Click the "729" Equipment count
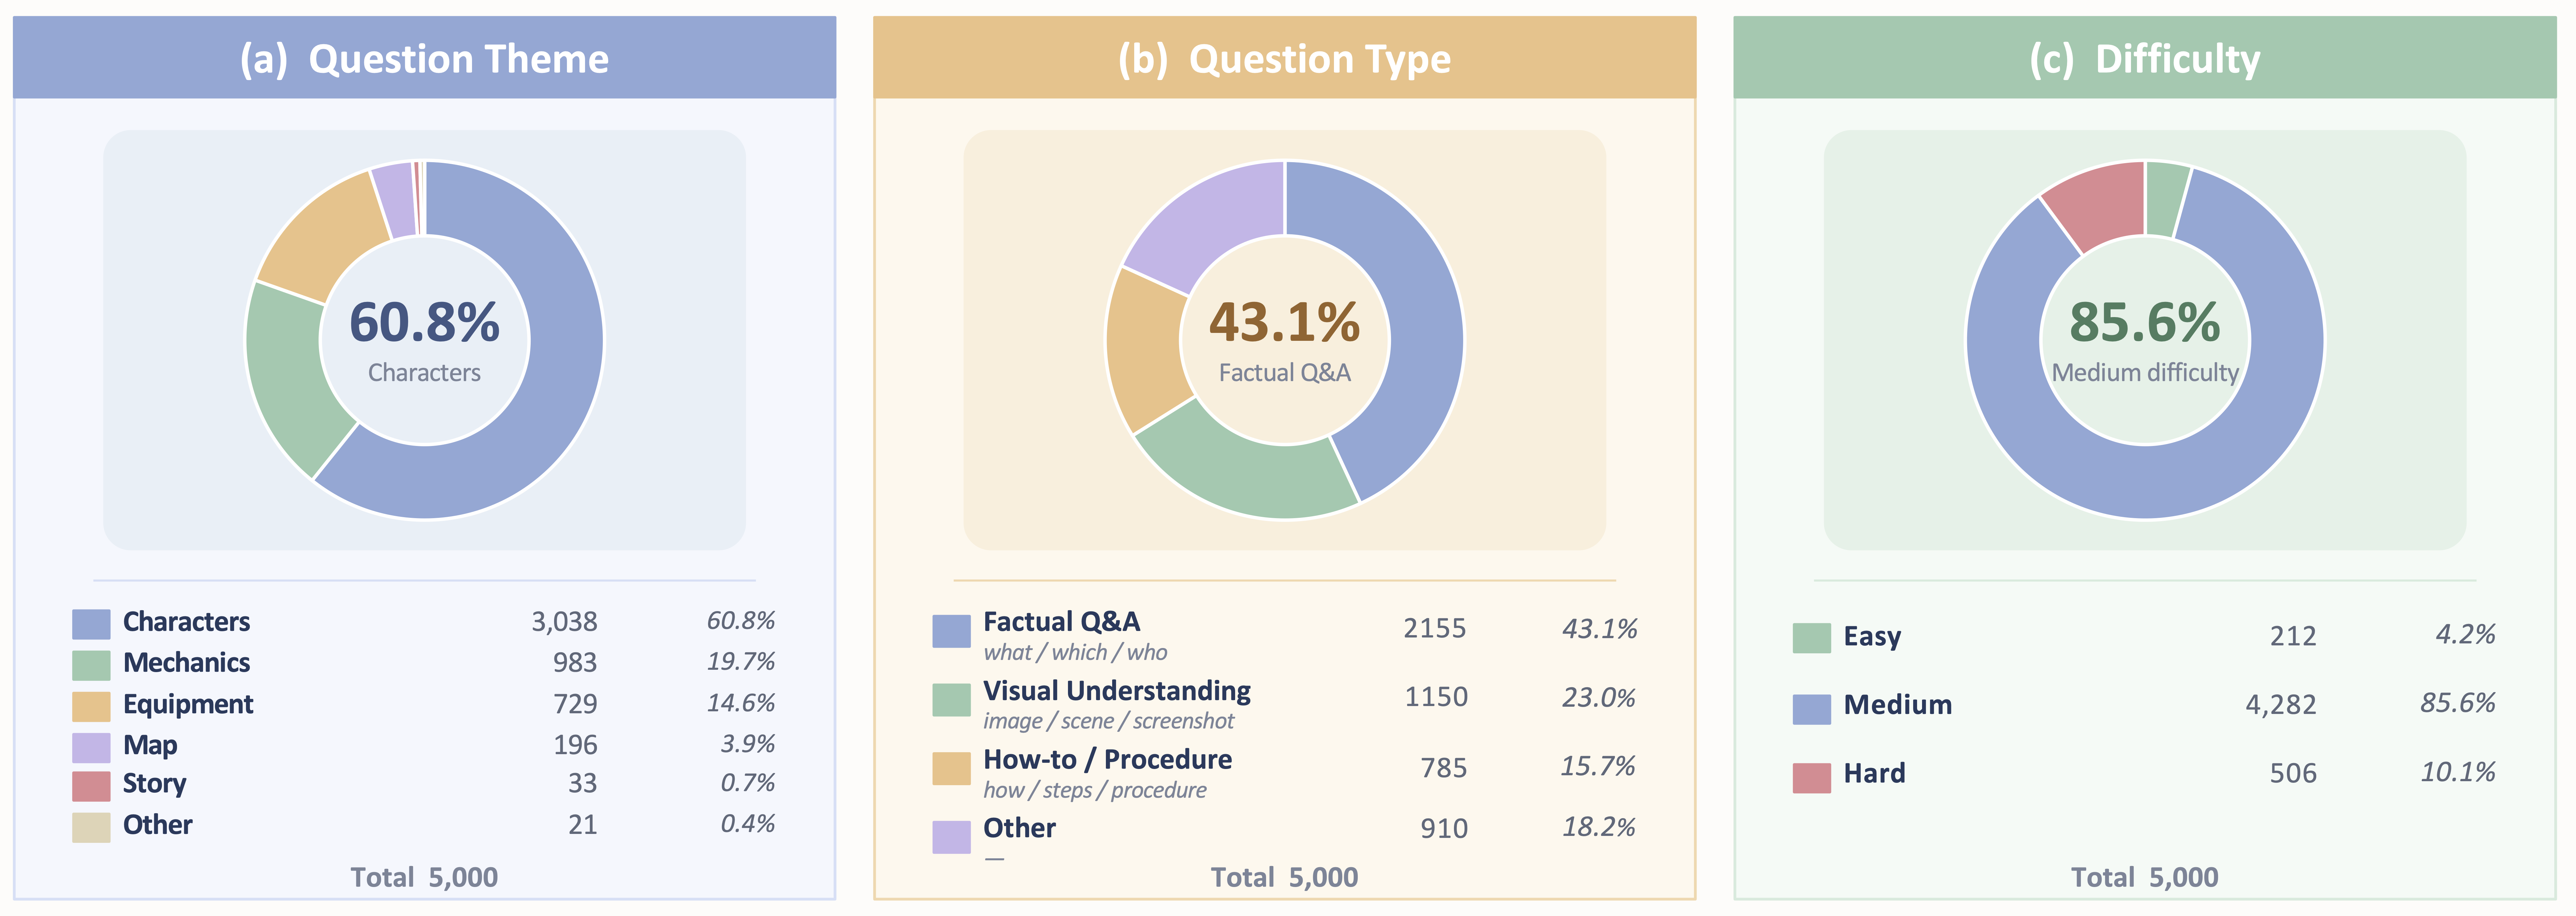Viewport: 2576px width, 916px height. point(575,704)
